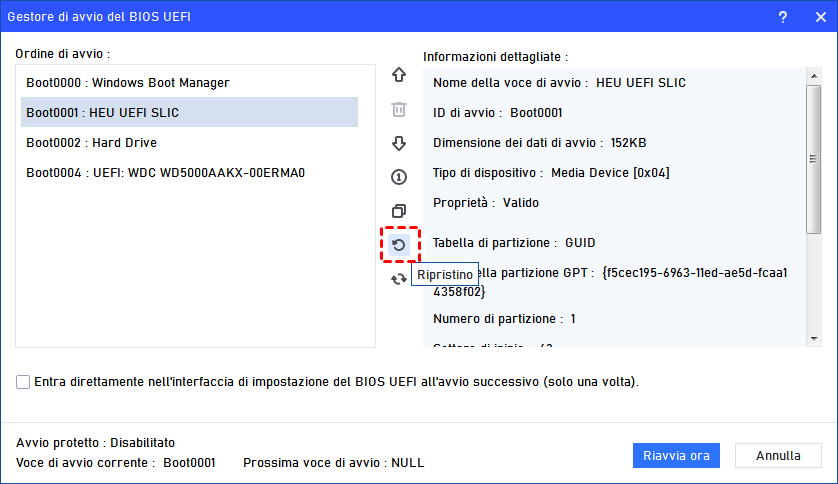Viewport: 838px width, 484px height.
Task: Click the move-up arrow icon
Action: [x=399, y=75]
